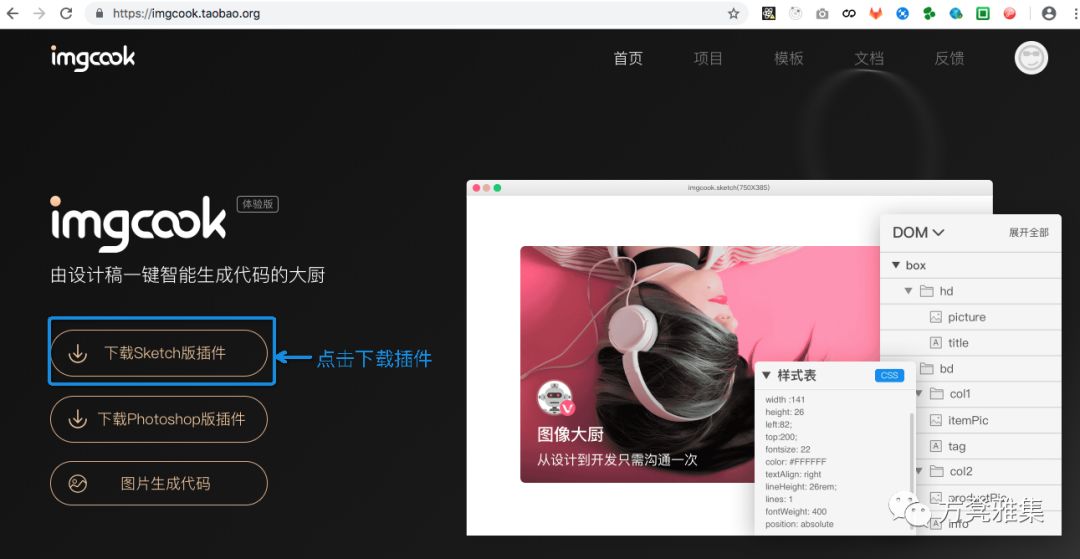Collapse the hd folder node
Viewport: 1080px width, 559px height.
click(x=908, y=291)
